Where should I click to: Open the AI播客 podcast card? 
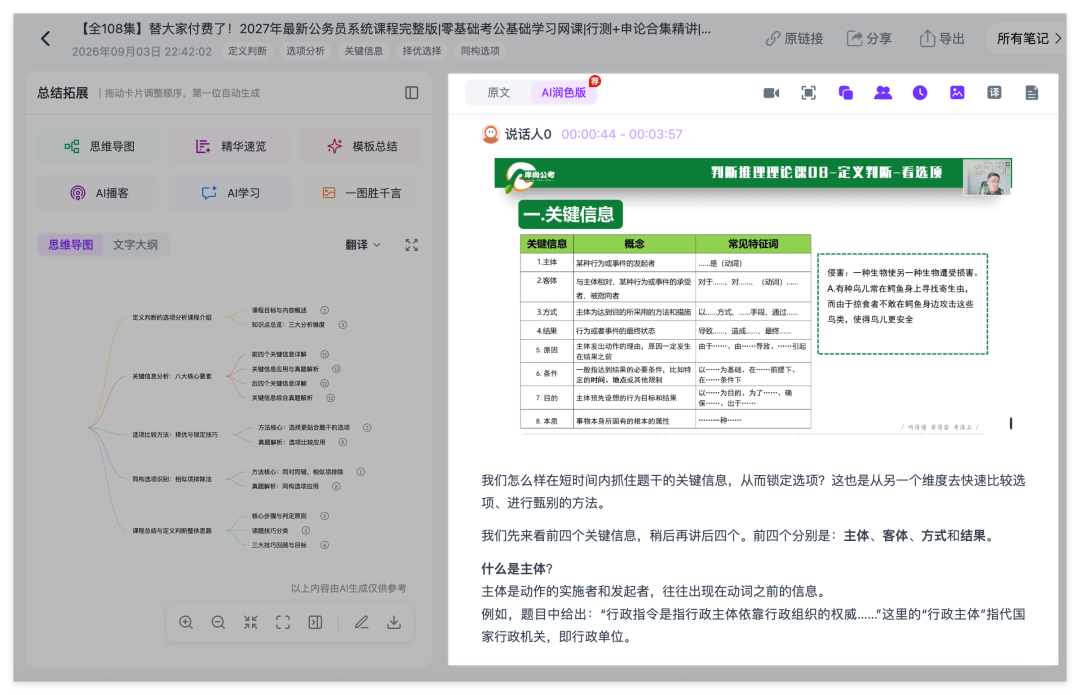98,193
